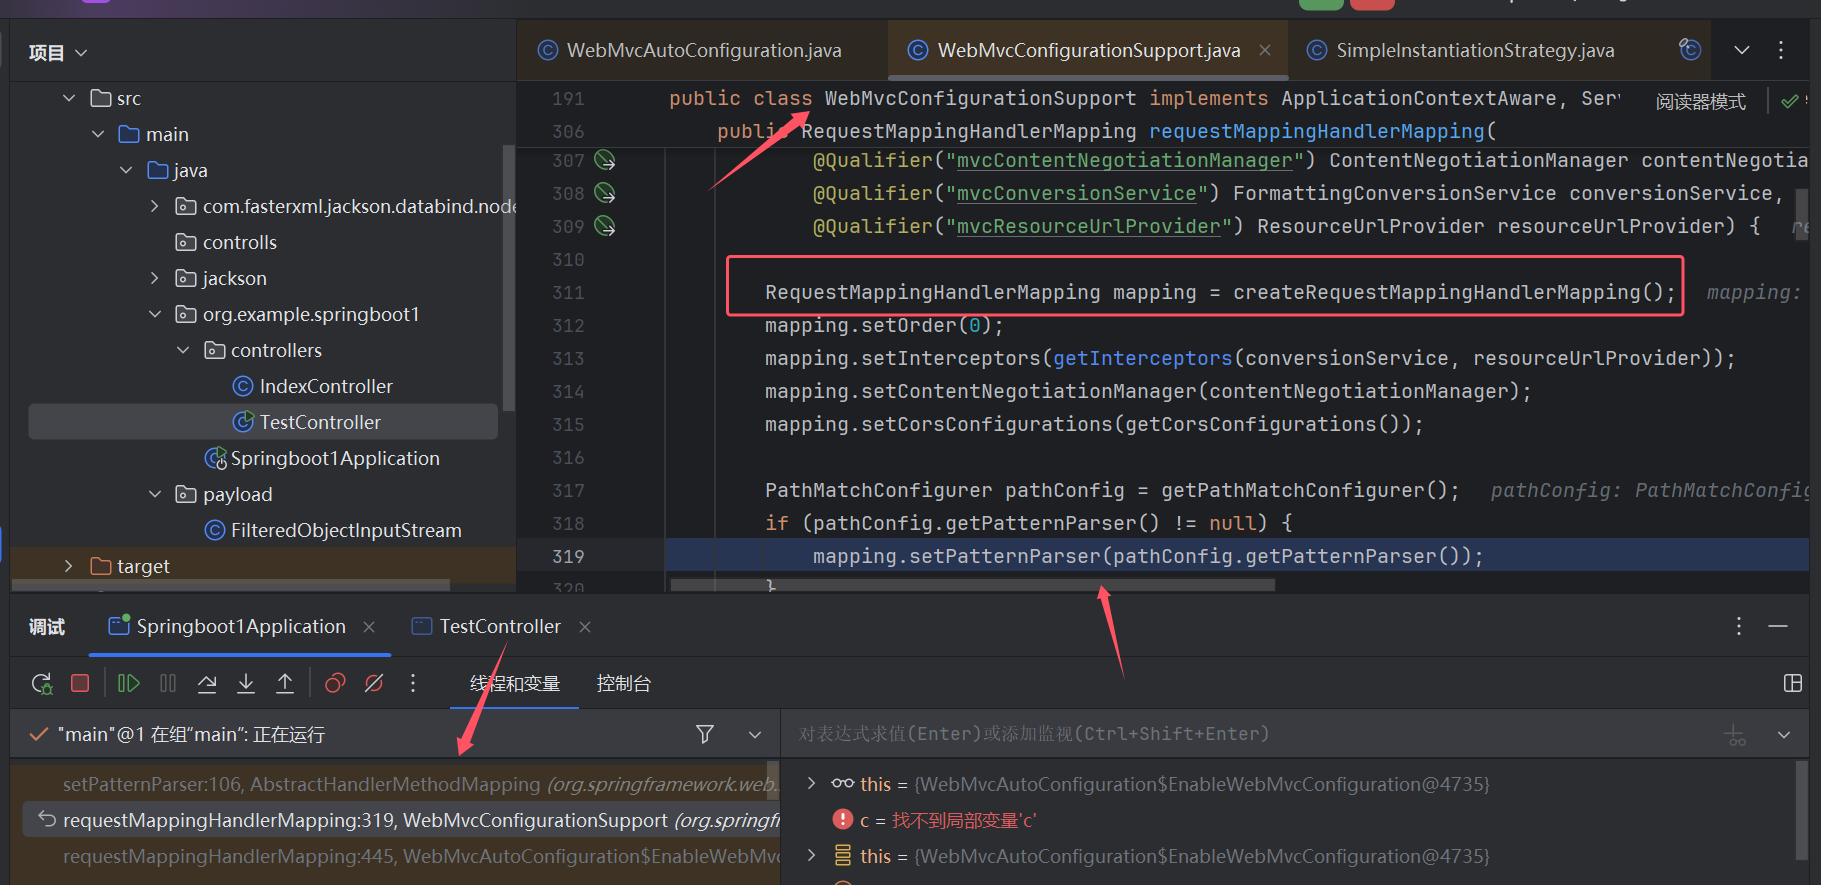The image size is (1821, 885).
Task: Follow the mvcConversionService link
Action: click(1076, 193)
